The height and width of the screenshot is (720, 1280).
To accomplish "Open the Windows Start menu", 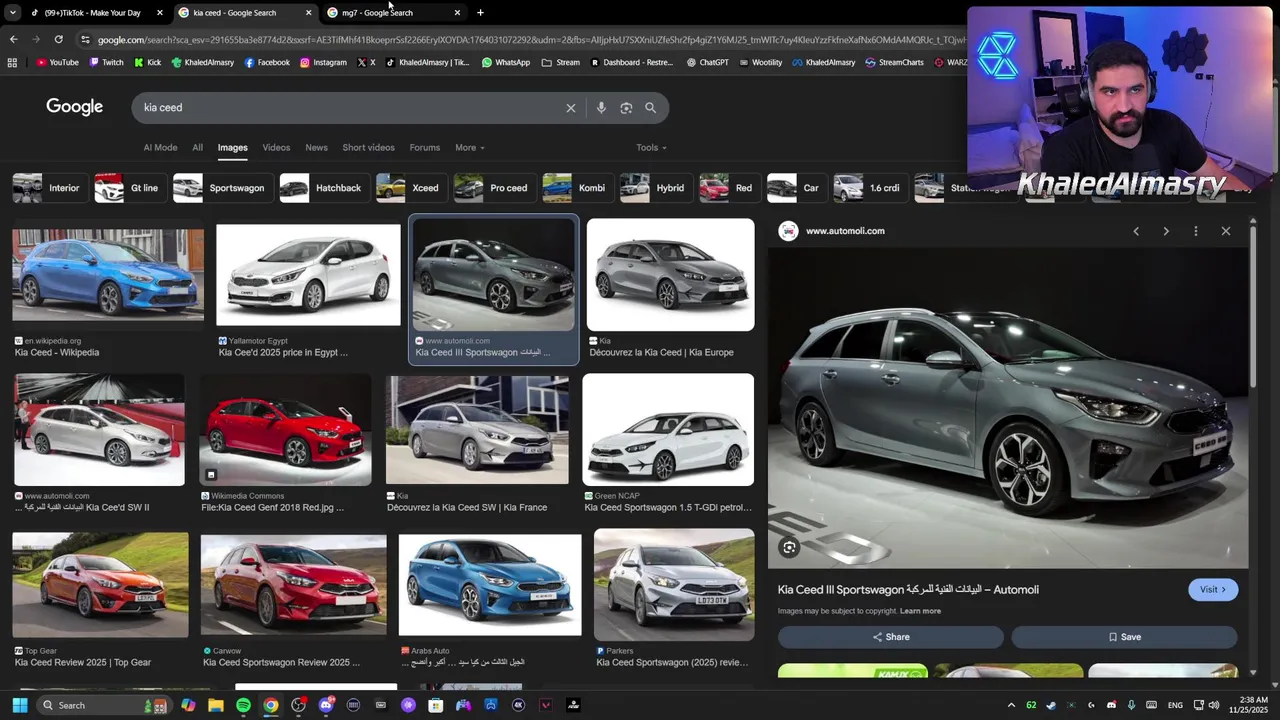I will point(19,705).
